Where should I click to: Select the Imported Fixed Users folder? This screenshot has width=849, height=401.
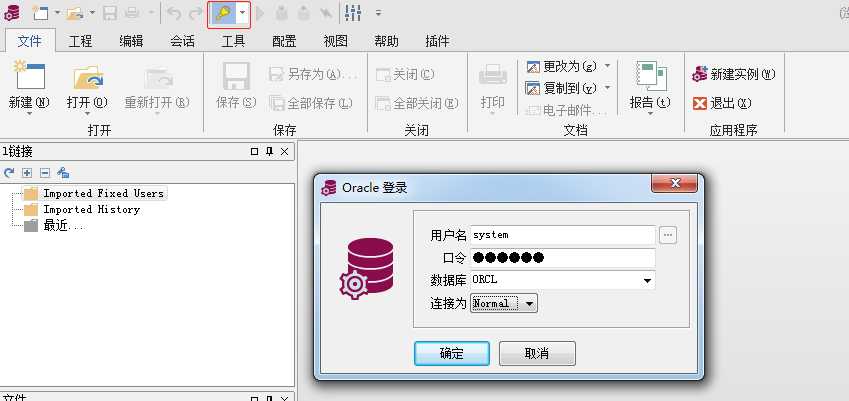point(94,193)
